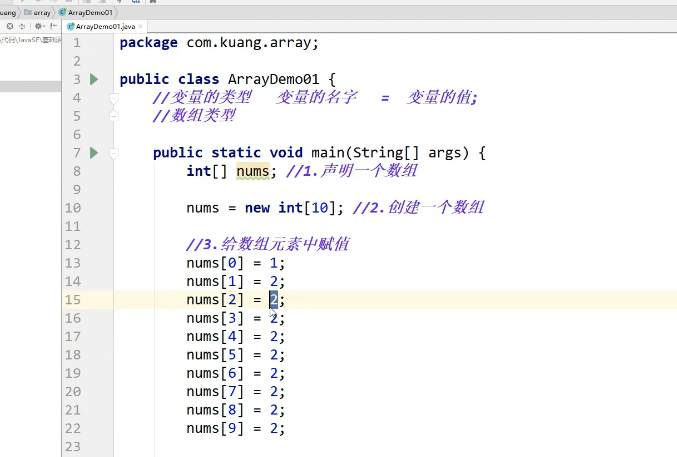Image resolution: width=677 pixels, height=457 pixels.
Task: Click 'nums[9]' on line 22
Action: [x=215, y=428]
